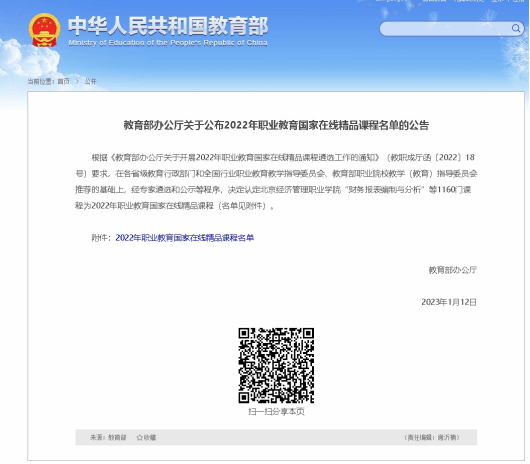This screenshot has width=530, height=464.
Task: Click the 扫一扫分享本页 caption
Action: click(x=276, y=412)
